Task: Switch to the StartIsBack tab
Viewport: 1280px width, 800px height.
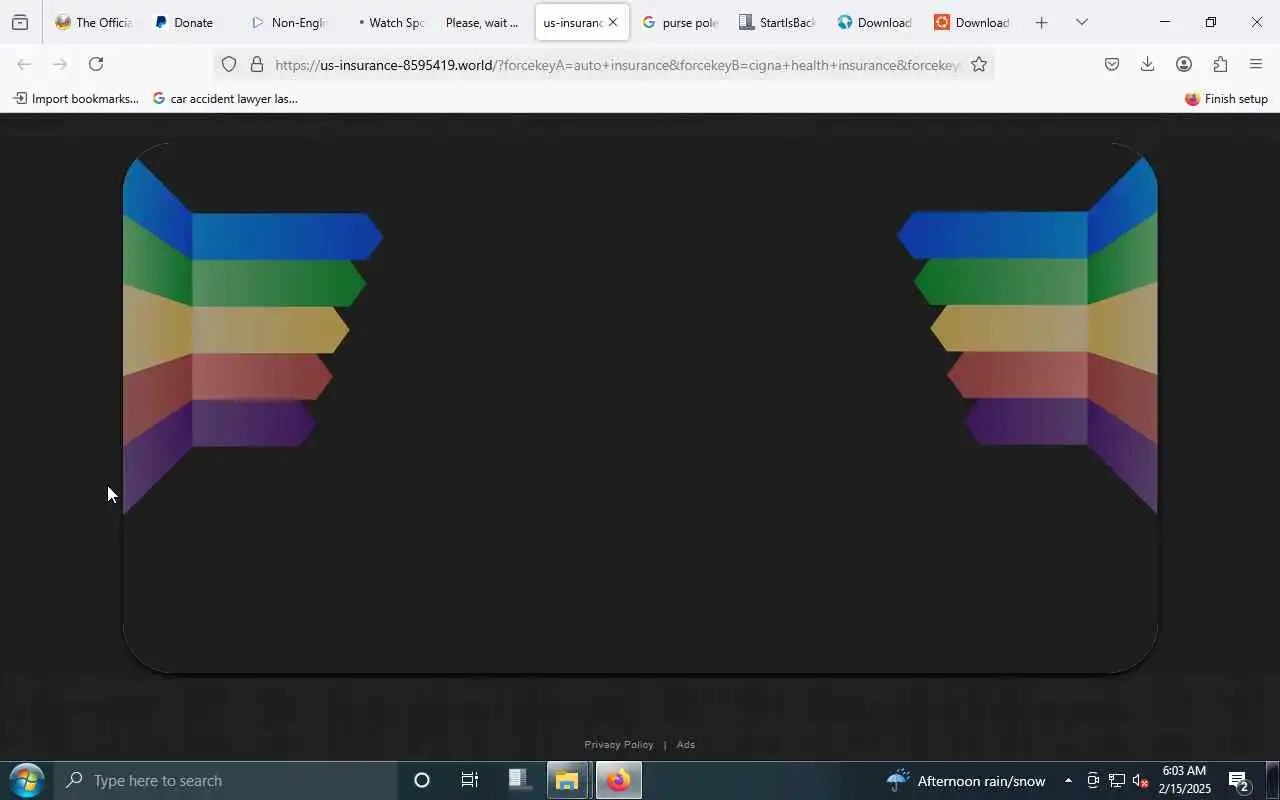Action: point(776,22)
